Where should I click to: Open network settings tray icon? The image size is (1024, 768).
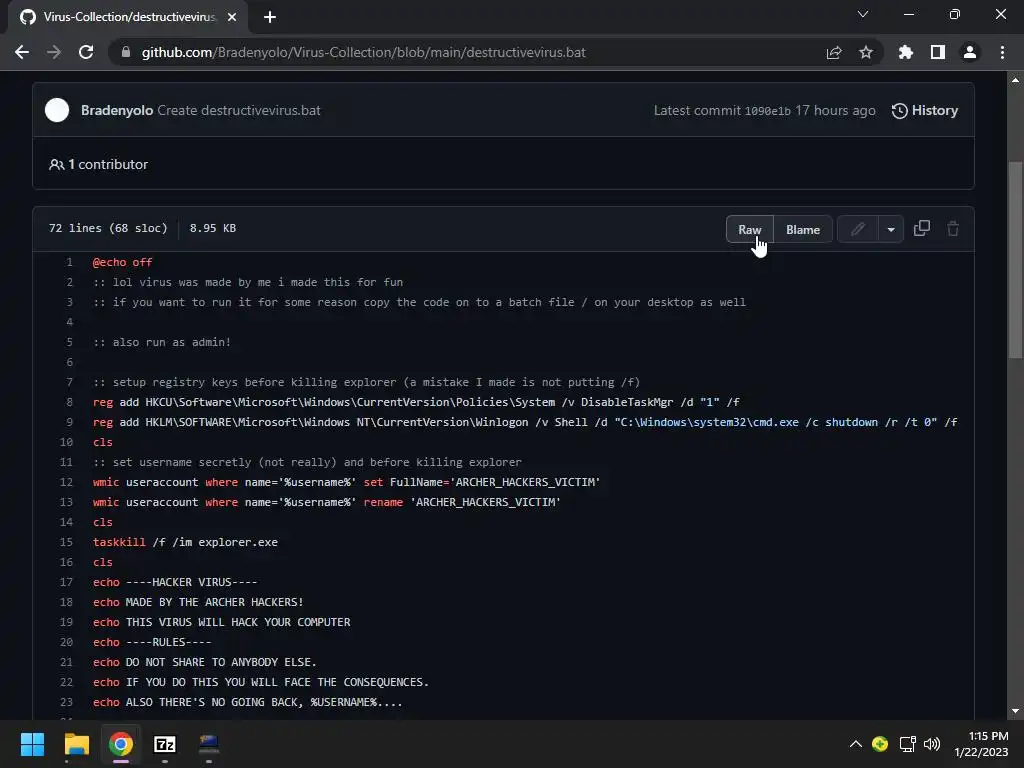click(x=907, y=744)
